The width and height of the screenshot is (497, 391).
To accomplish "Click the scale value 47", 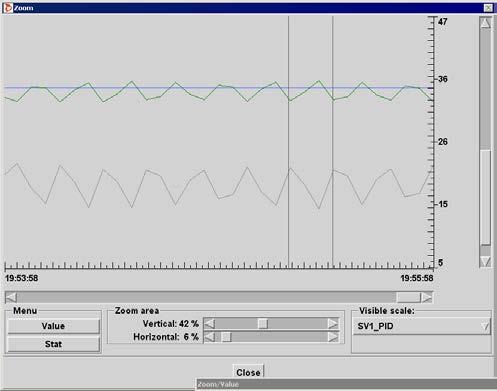I will (x=443, y=22).
